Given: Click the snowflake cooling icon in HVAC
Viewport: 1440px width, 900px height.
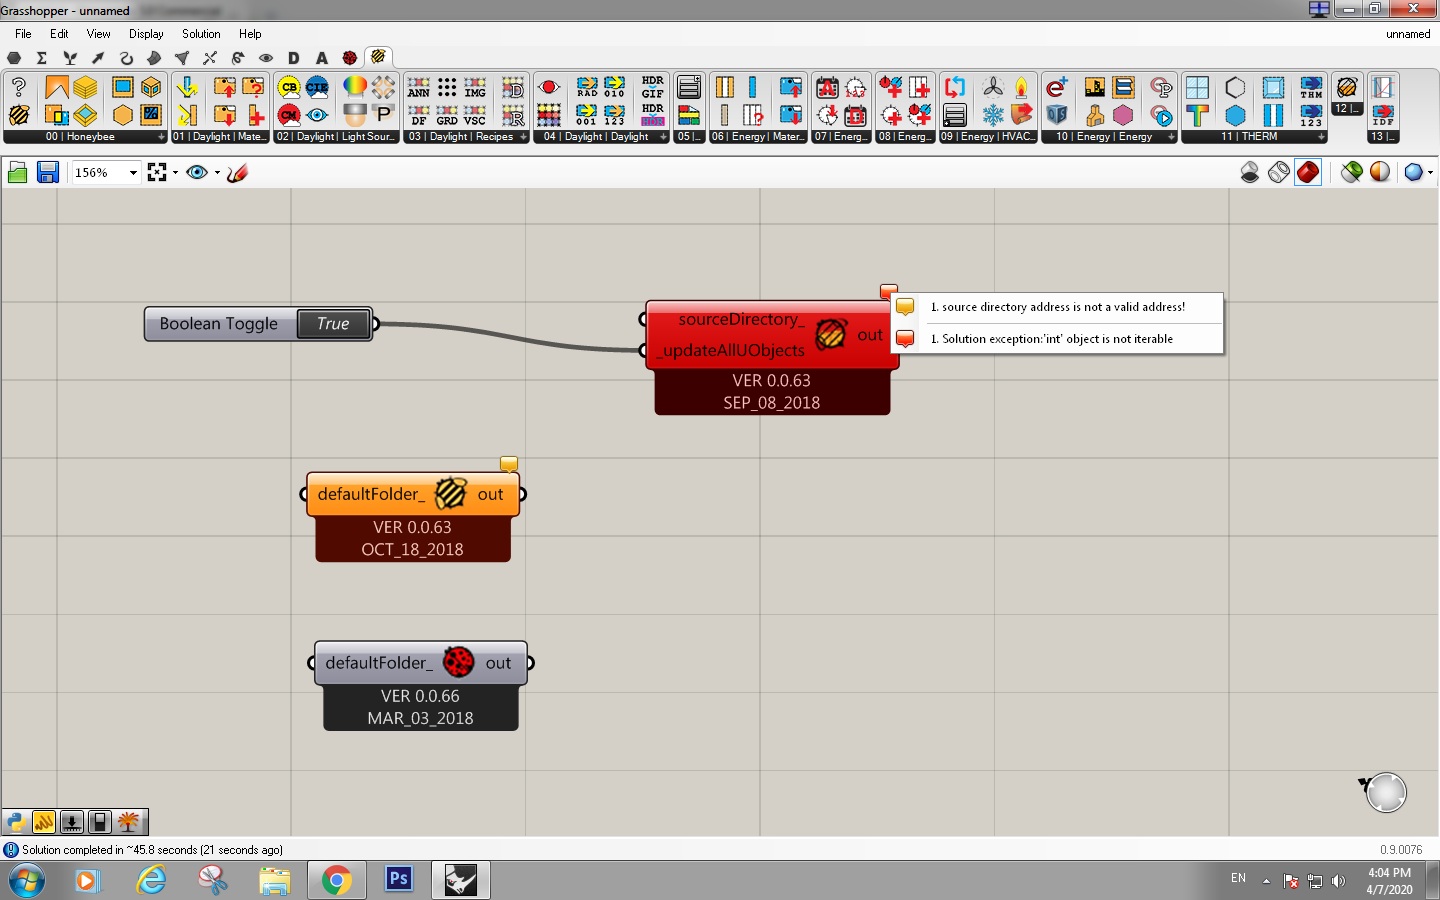Looking at the screenshot, I should coord(993,115).
